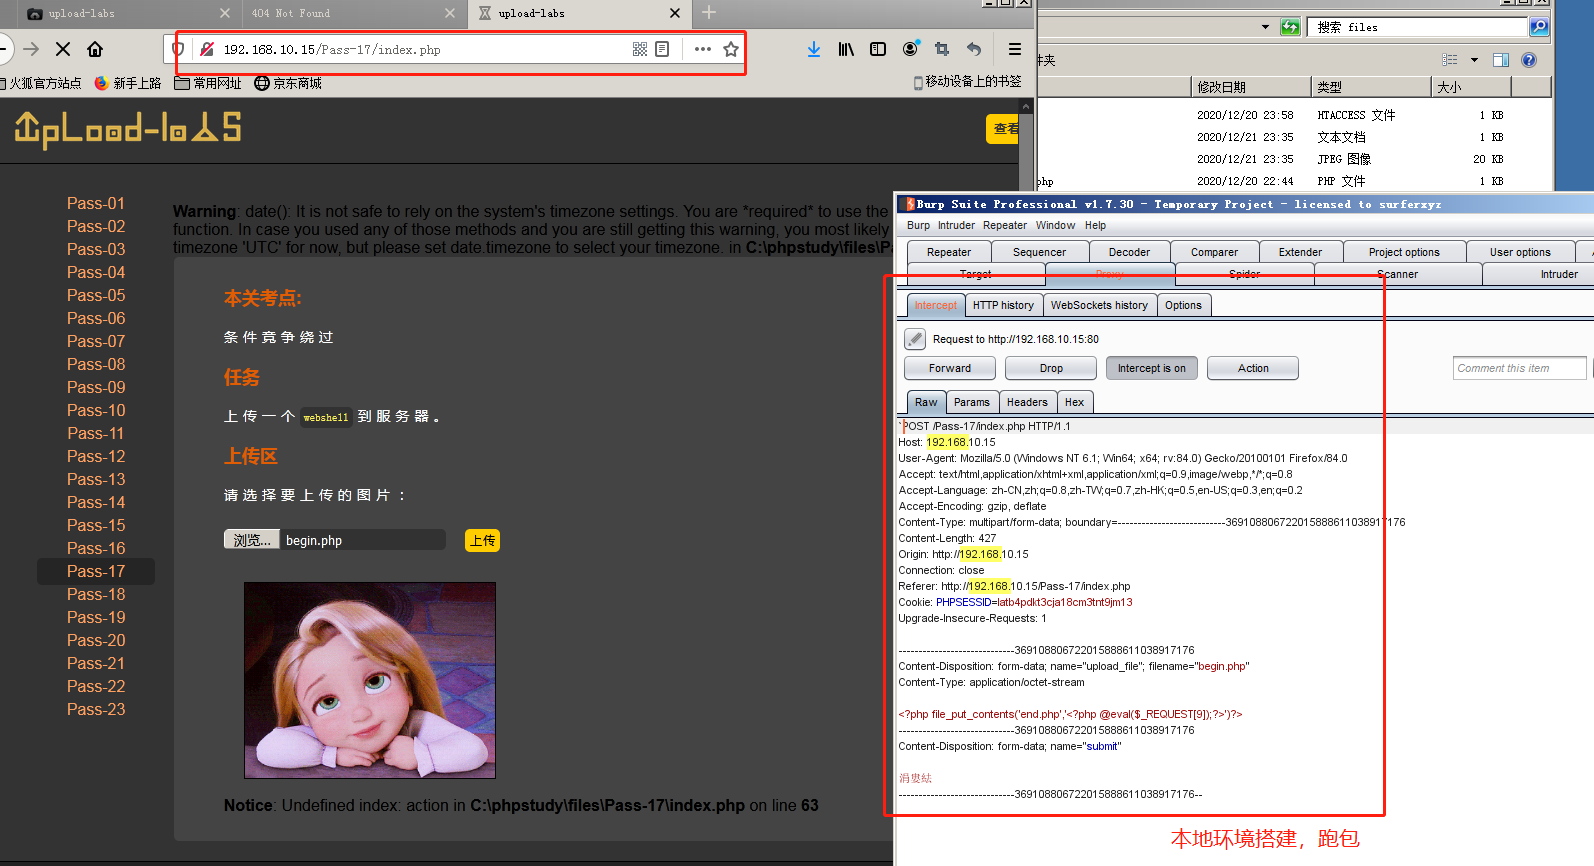Sort Explorer files by 类型 column
The height and width of the screenshot is (866, 1594).
tap(1371, 87)
